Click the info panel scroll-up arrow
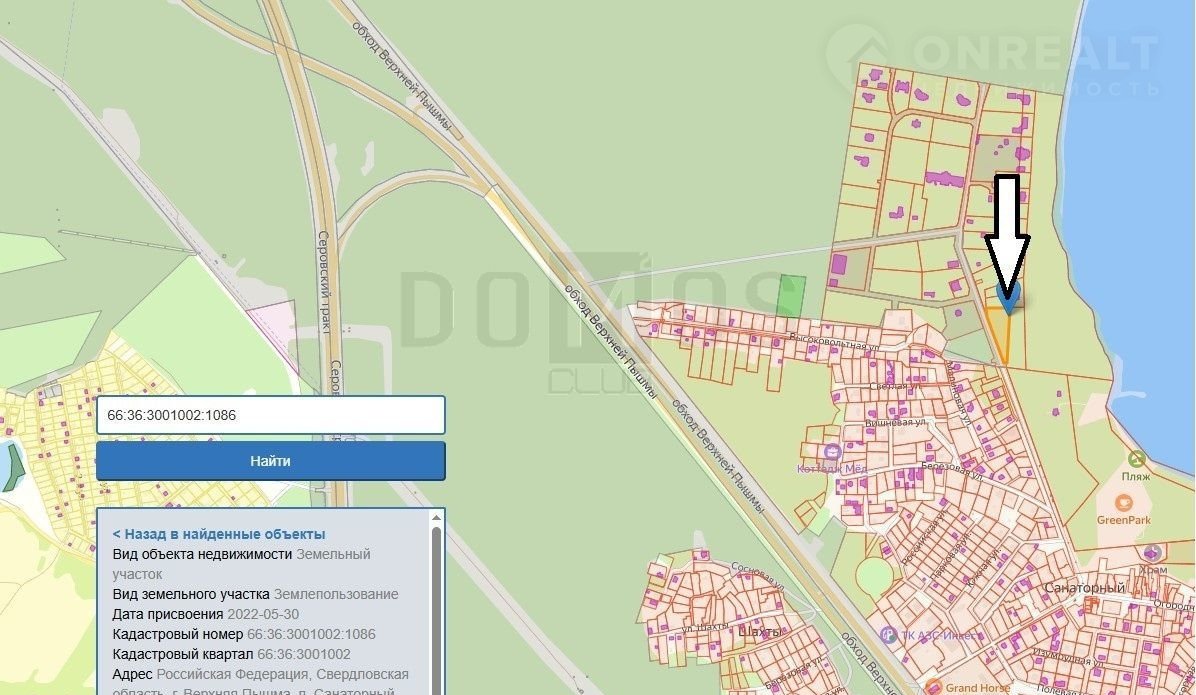Image resolution: width=1196 pixels, height=695 pixels. (x=436, y=518)
